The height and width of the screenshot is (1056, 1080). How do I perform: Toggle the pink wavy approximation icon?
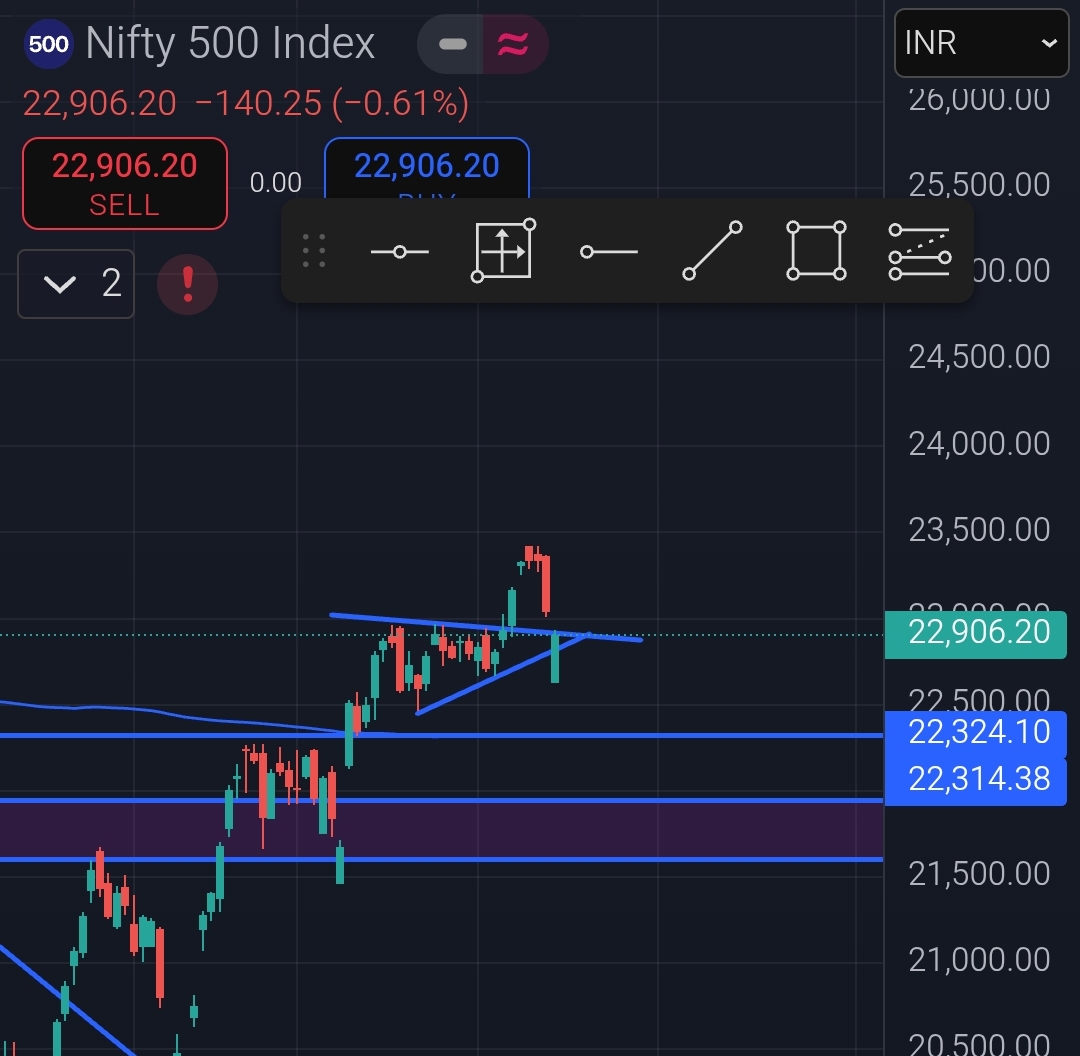tap(514, 44)
